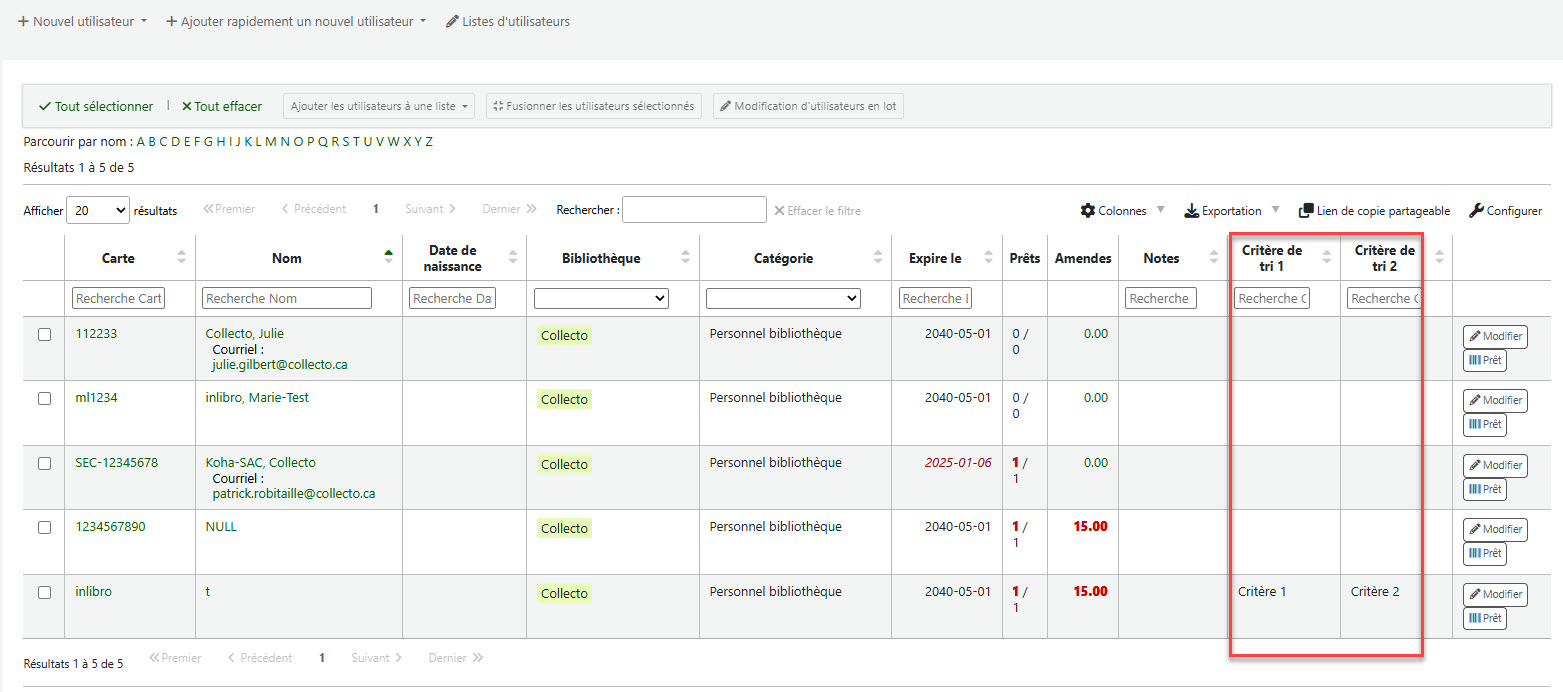The image size is (1563, 692).
Task: Expand the Bibliothèque filter dropdown
Action: [x=601, y=298]
